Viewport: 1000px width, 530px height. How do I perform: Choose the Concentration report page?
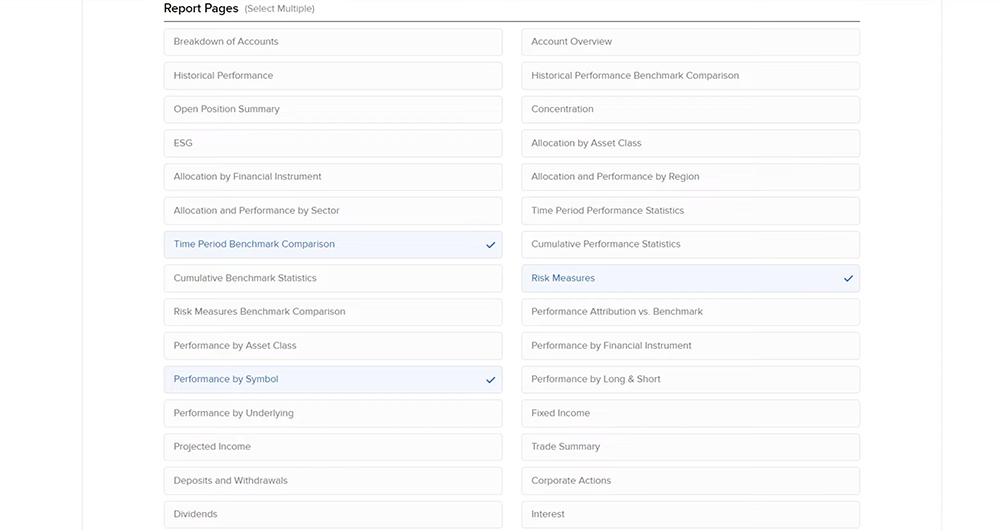690,109
